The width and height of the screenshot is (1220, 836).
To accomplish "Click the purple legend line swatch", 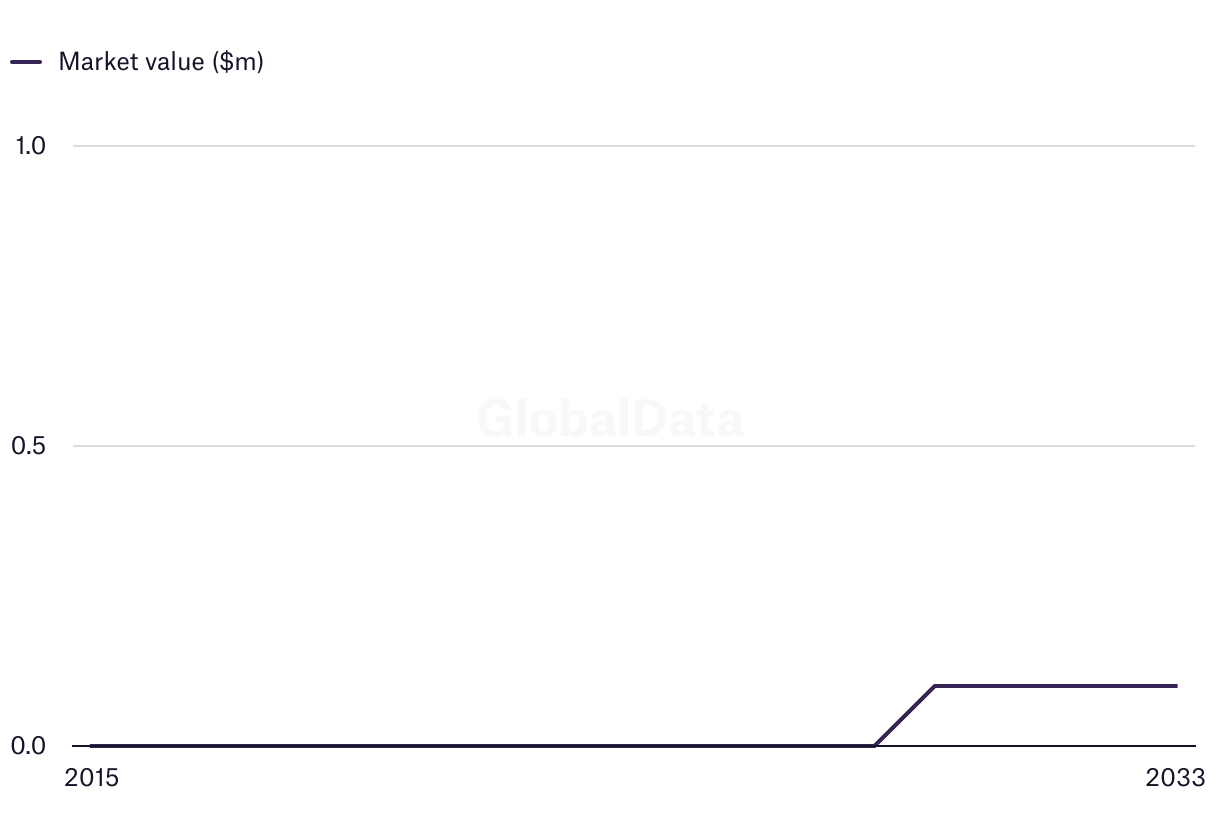I will coord(26,62).
